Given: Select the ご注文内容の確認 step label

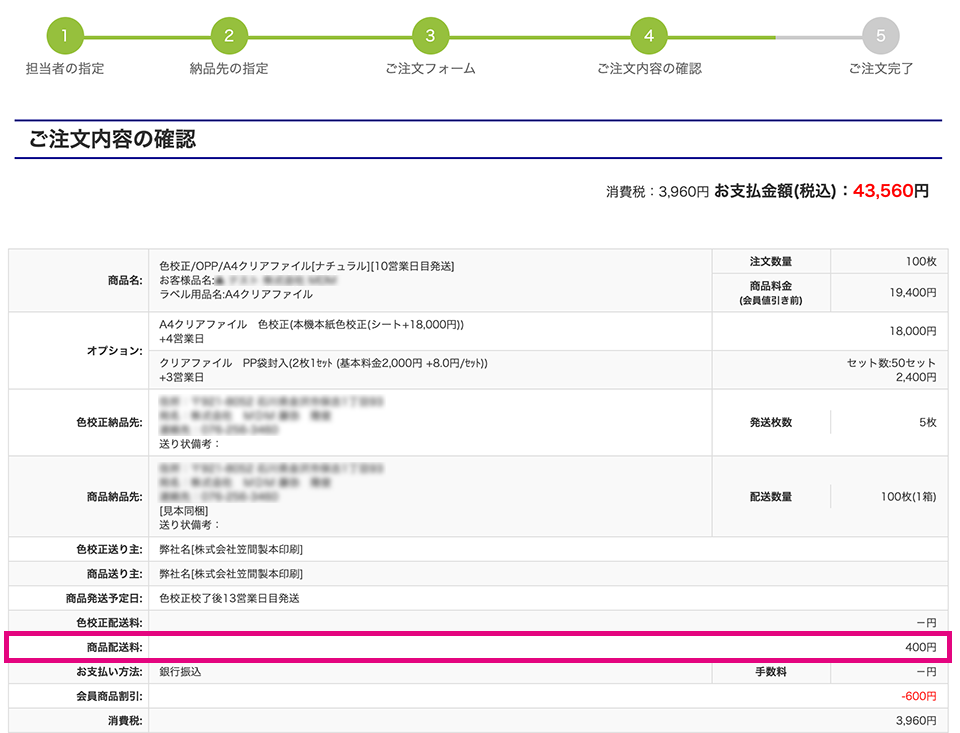Looking at the screenshot, I should 649,69.
